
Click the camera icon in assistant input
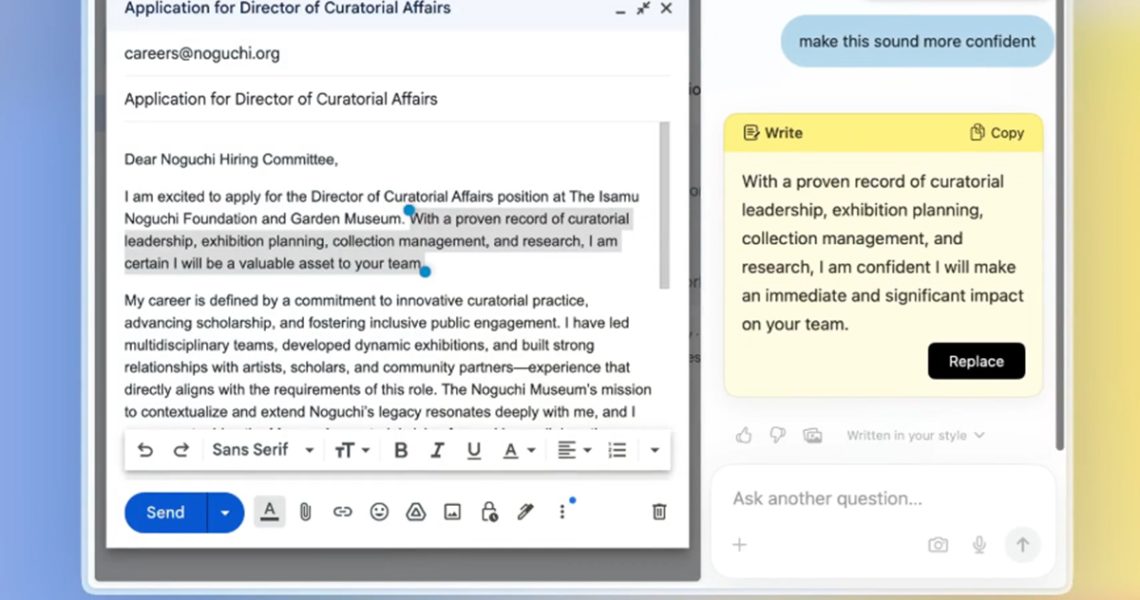click(x=938, y=545)
